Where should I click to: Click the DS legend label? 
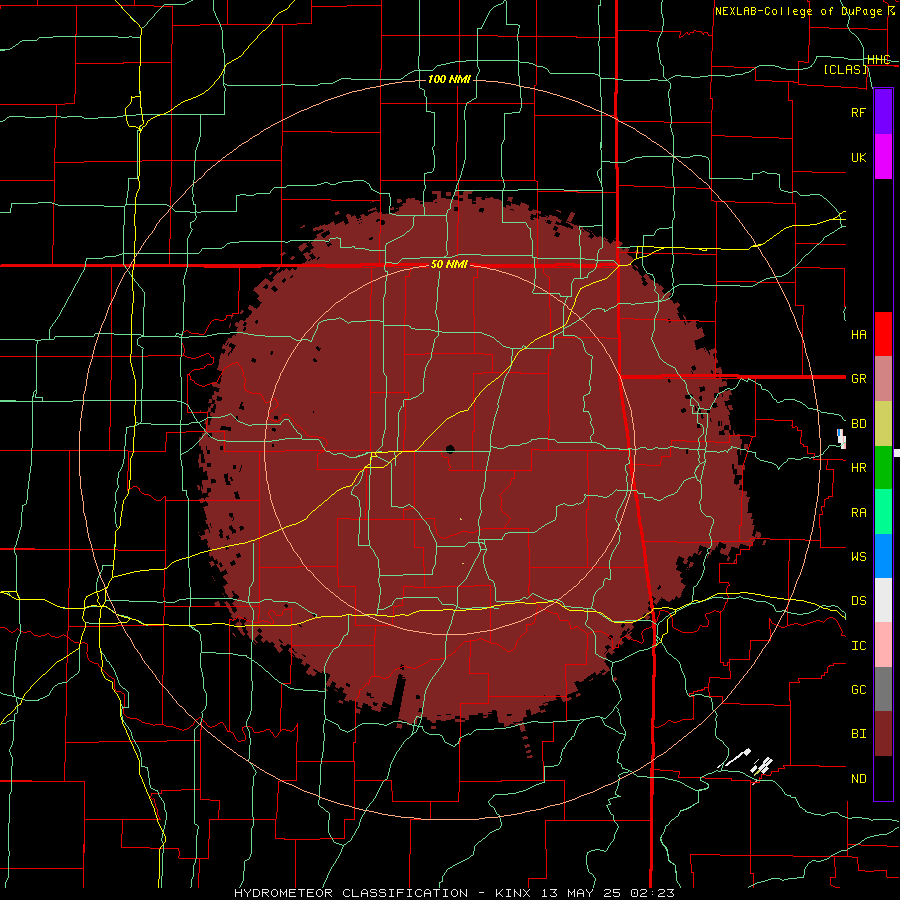point(858,600)
